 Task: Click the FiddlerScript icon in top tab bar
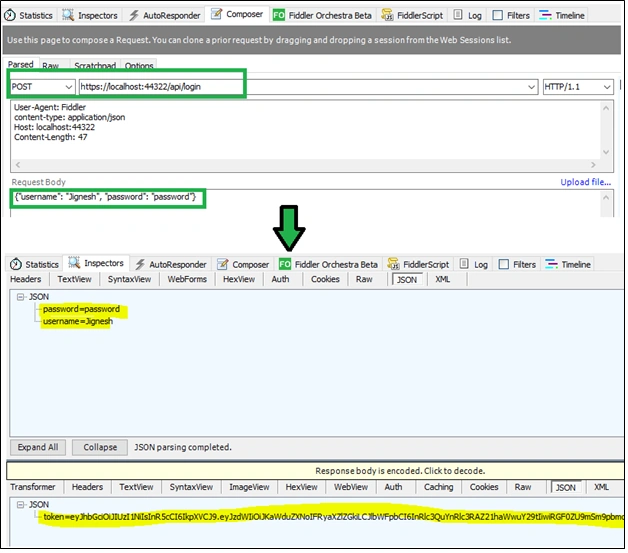click(x=387, y=15)
